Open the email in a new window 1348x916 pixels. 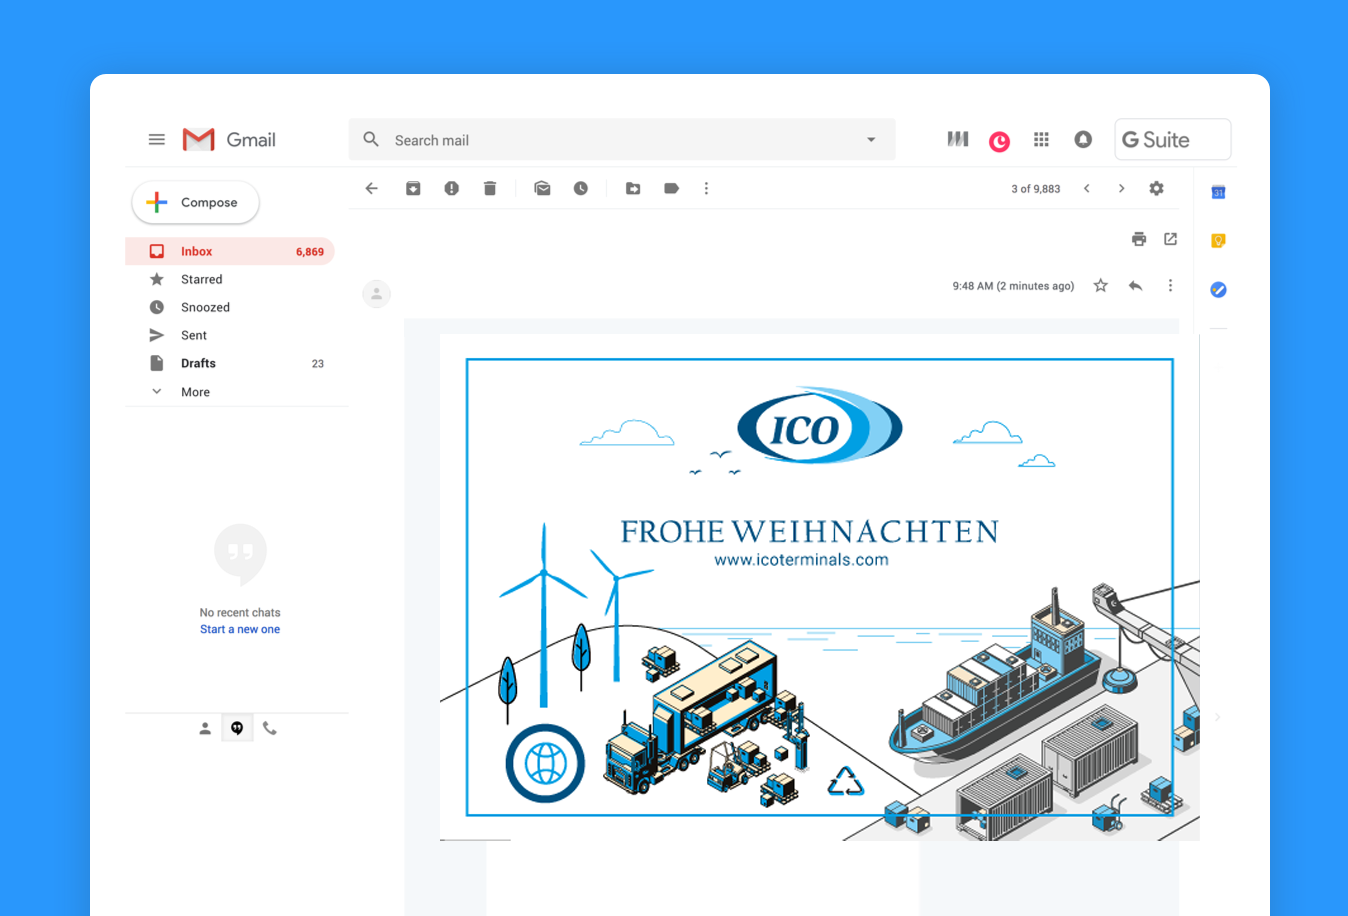point(1171,239)
